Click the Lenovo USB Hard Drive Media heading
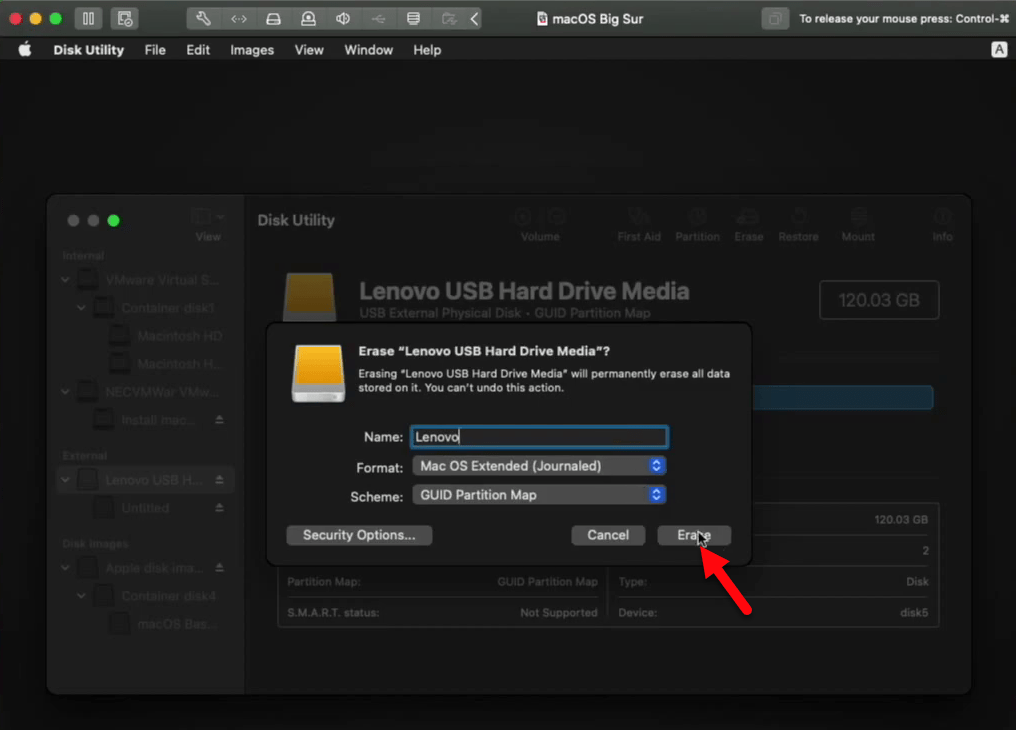This screenshot has width=1016, height=730. (524, 291)
